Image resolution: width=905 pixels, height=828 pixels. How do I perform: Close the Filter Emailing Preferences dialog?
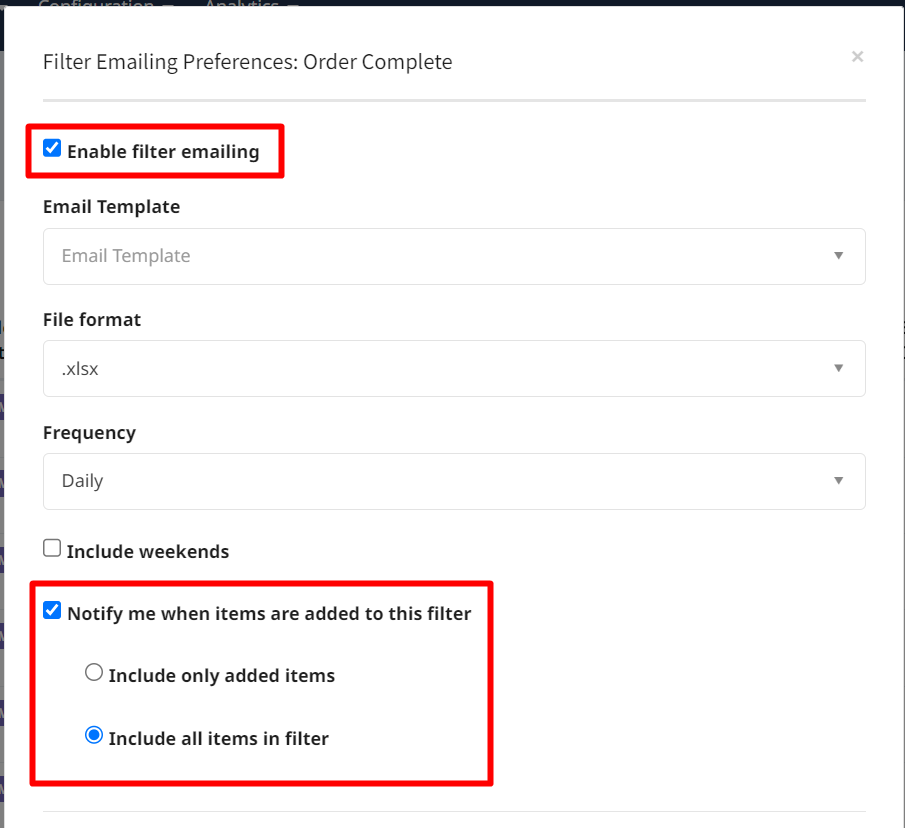coord(857,57)
